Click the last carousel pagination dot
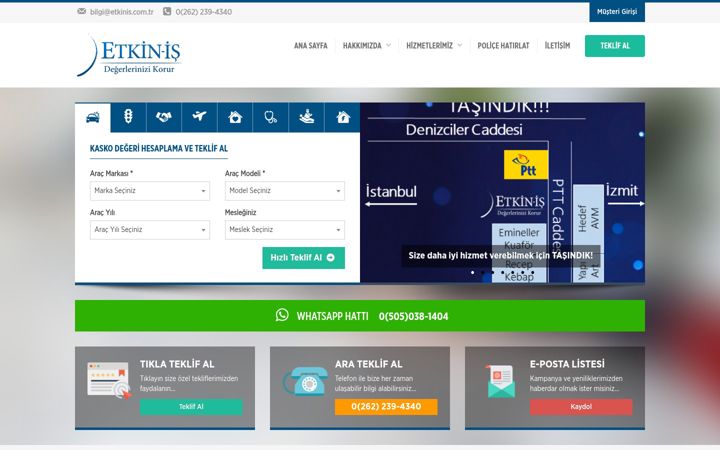The width and height of the screenshot is (720, 450). point(532,272)
